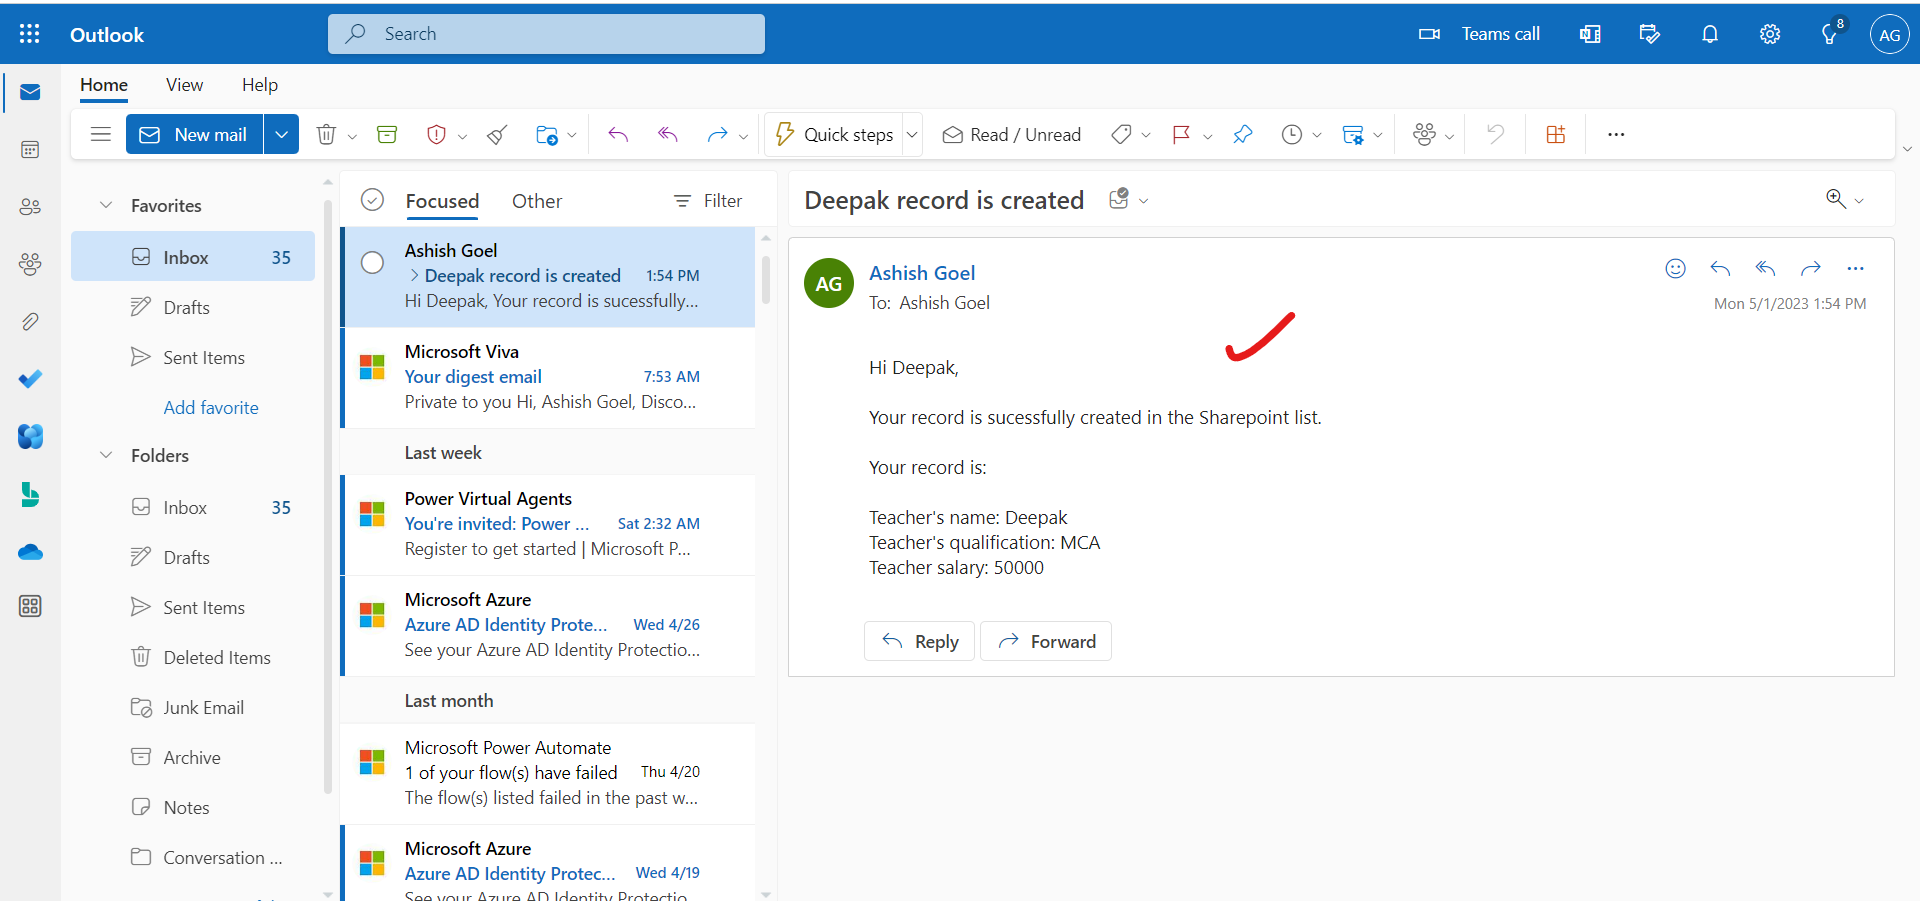Open the Quick steps dropdown arrow
The image size is (1920, 901).
pos(912,135)
